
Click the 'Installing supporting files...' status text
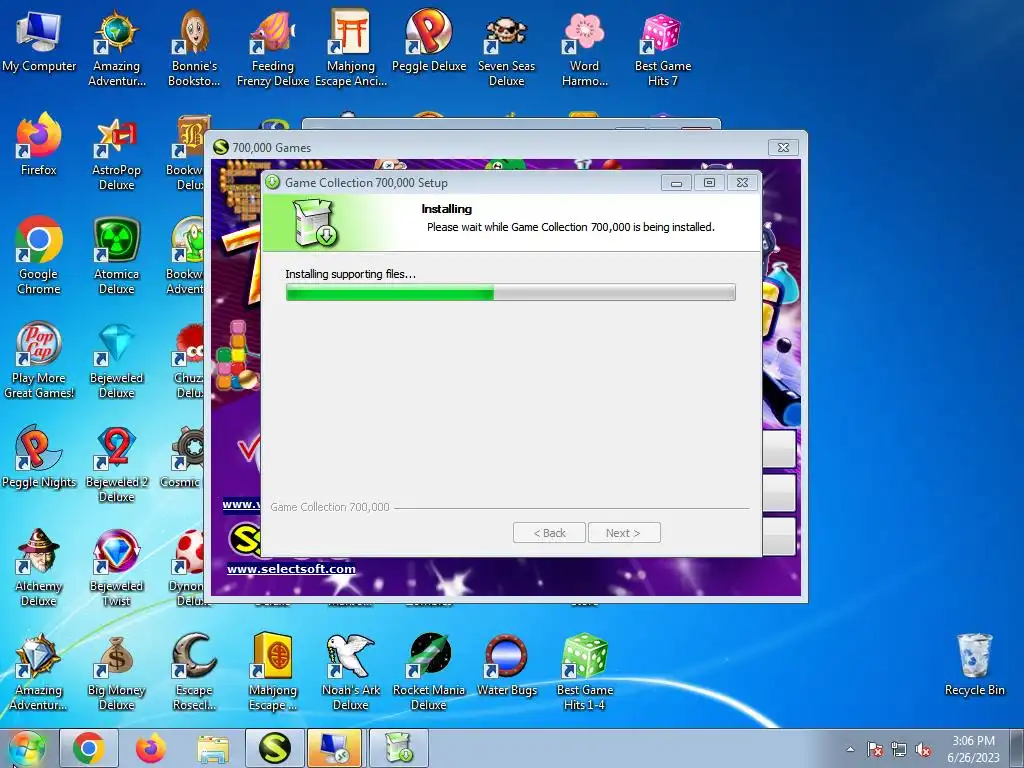point(350,274)
